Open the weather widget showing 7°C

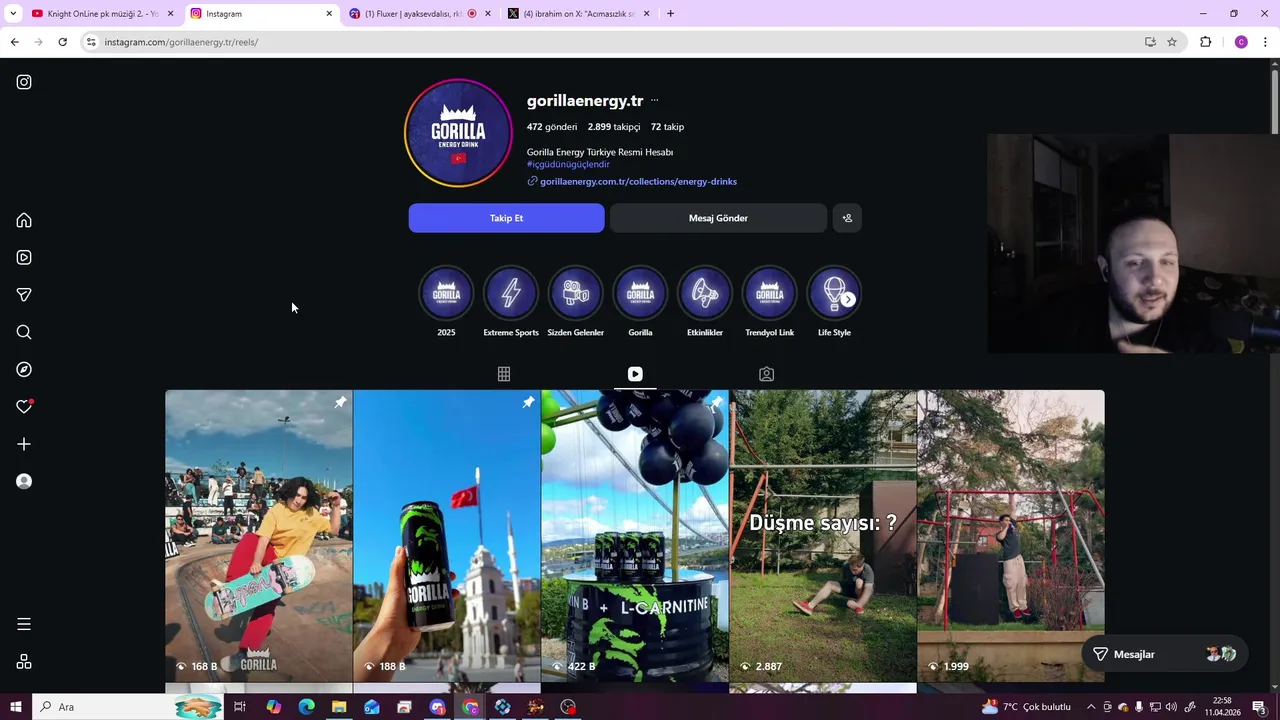click(x=1026, y=707)
